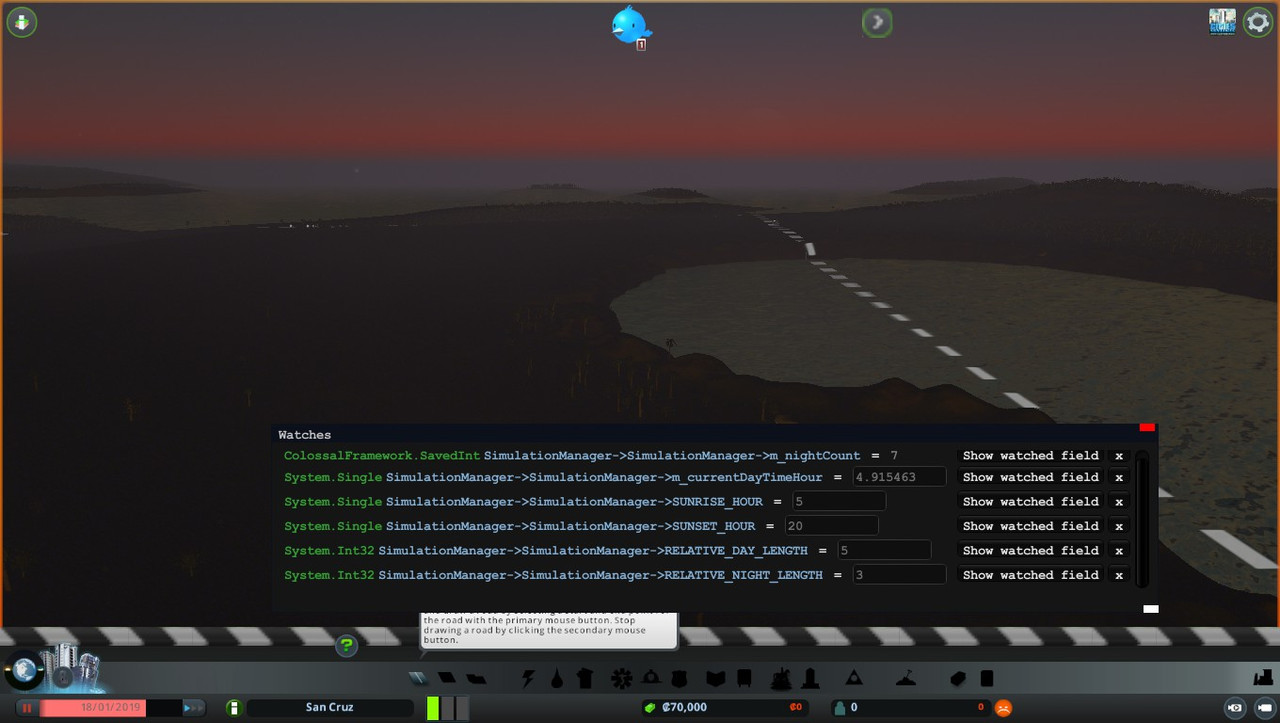Pause or resume the simulation
1280x723 pixels.
(x=28, y=708)
